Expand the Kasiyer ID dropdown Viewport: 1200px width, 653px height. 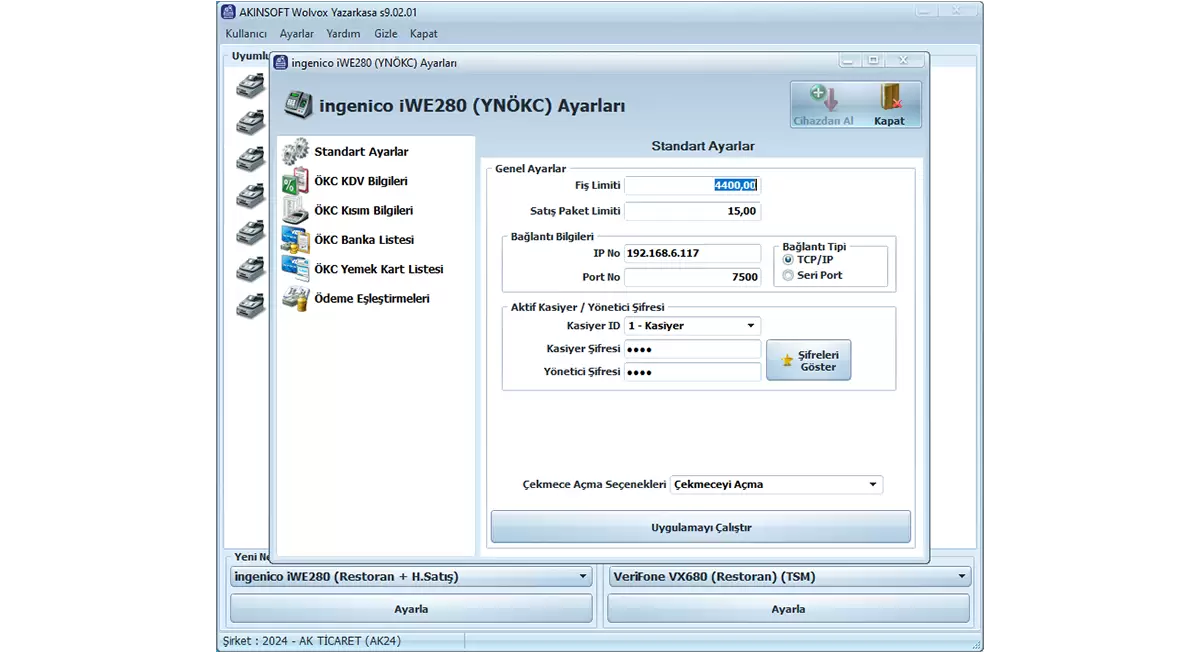pos(750,326)
